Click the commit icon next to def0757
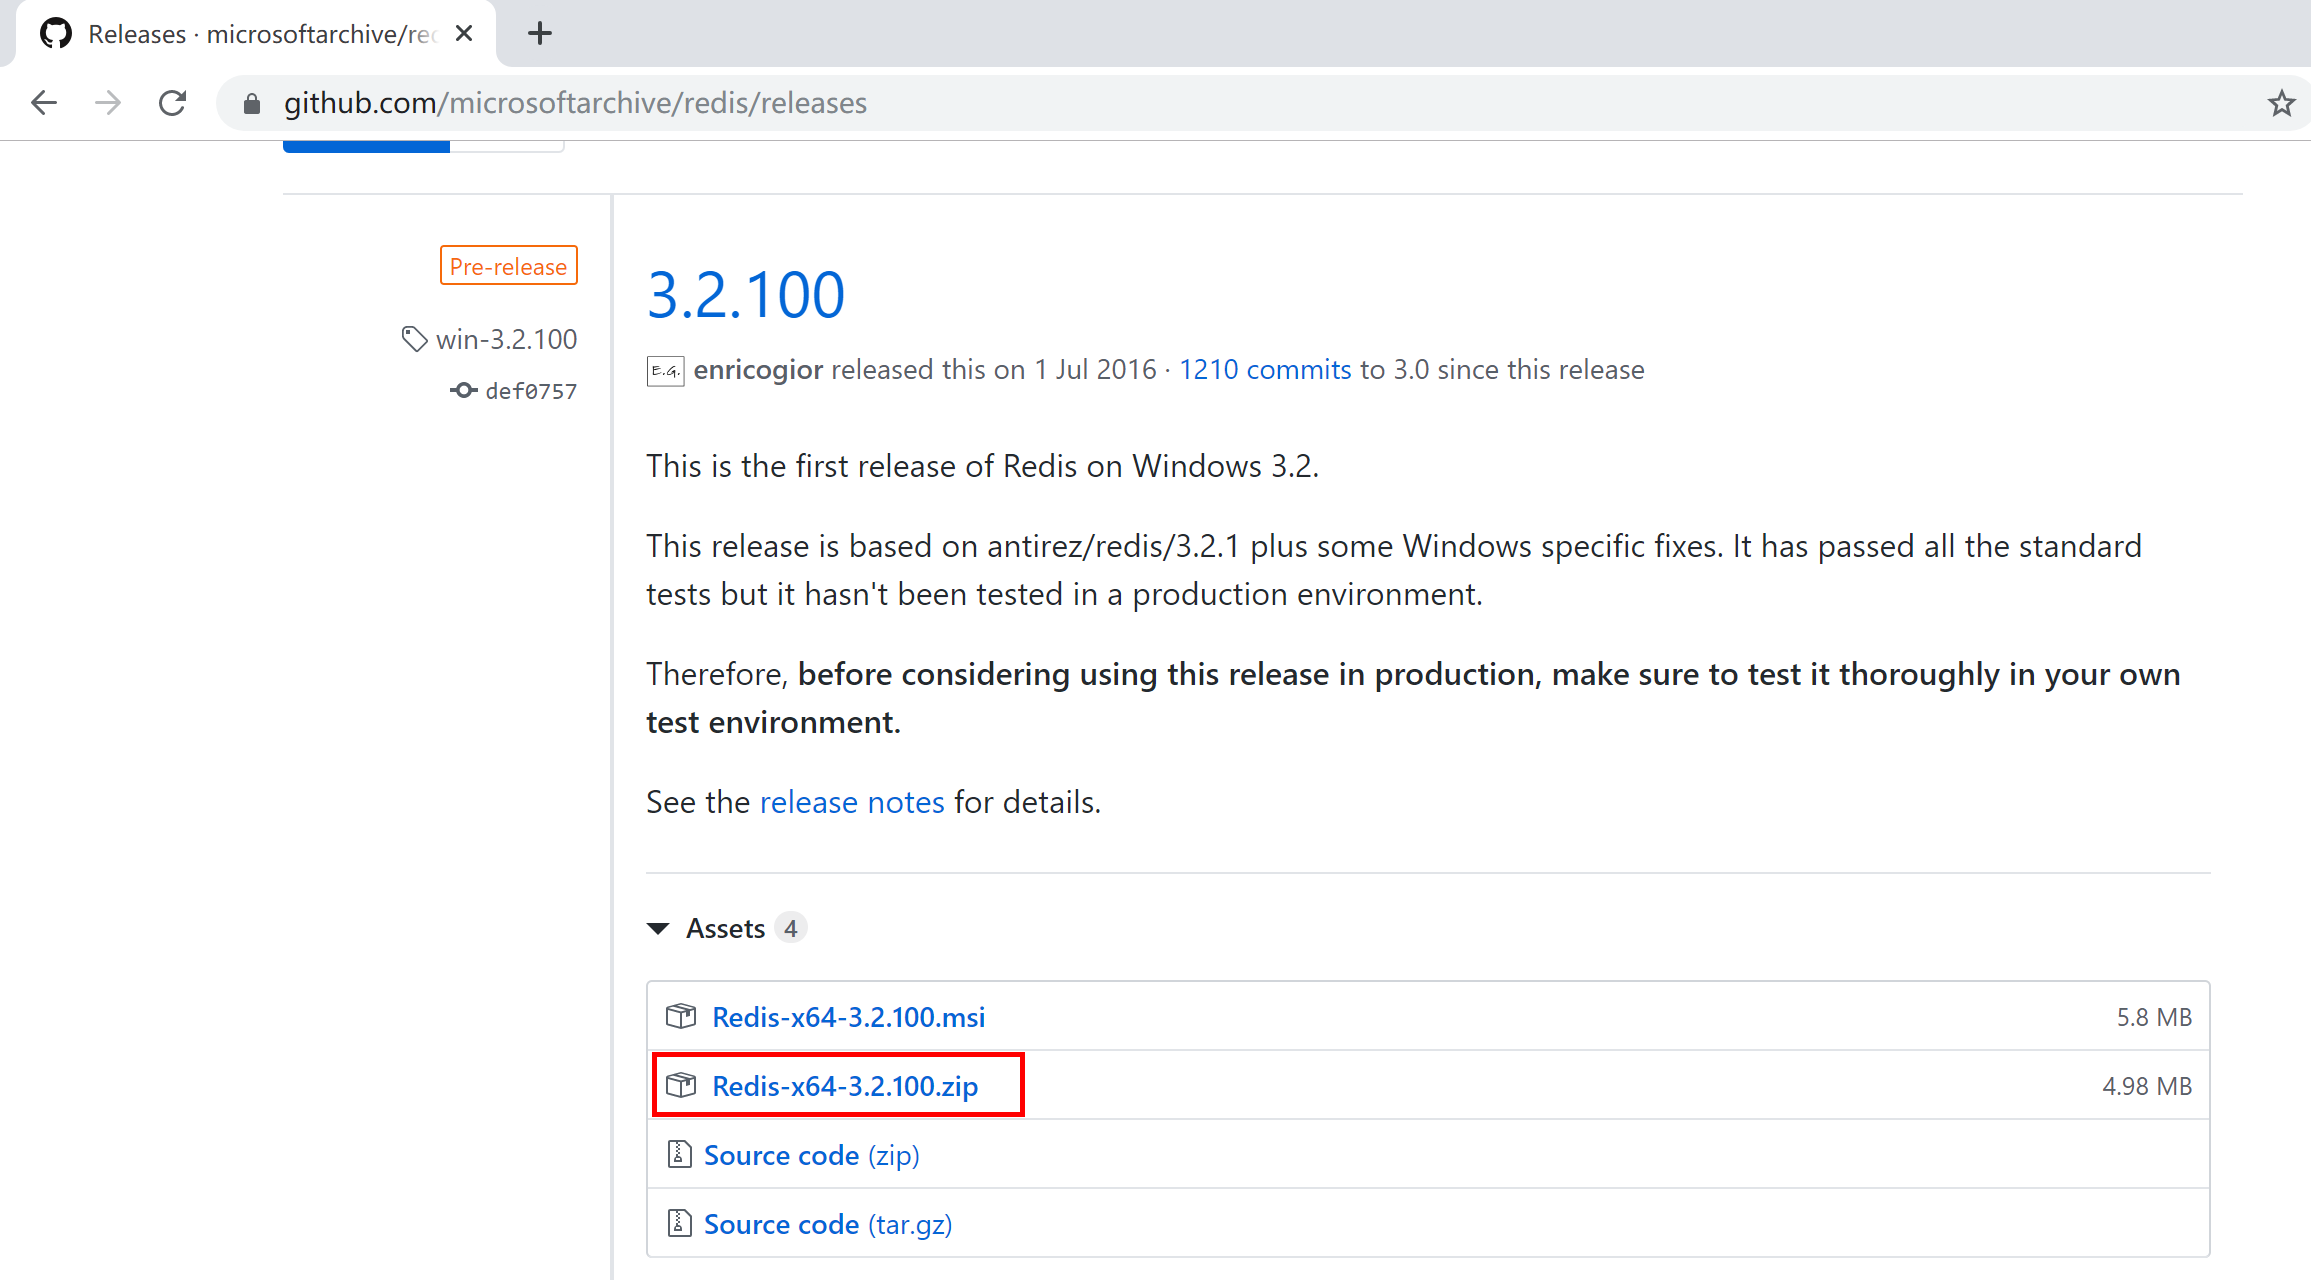This screenshot has height=1280, width=2311. pyautogui.click(x=463, y=391)
